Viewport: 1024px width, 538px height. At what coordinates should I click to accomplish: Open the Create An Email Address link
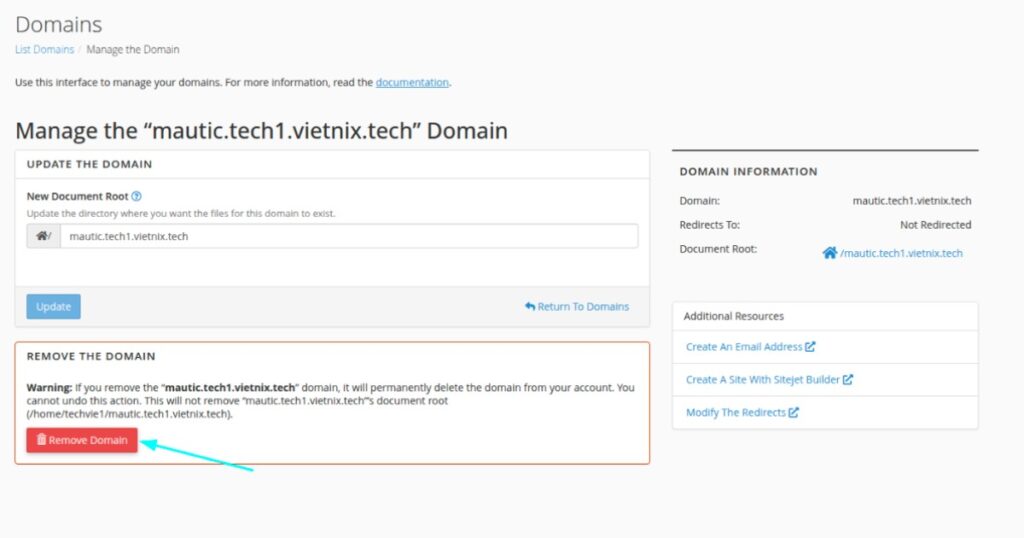pyautogui.click(x=744, y=347)
